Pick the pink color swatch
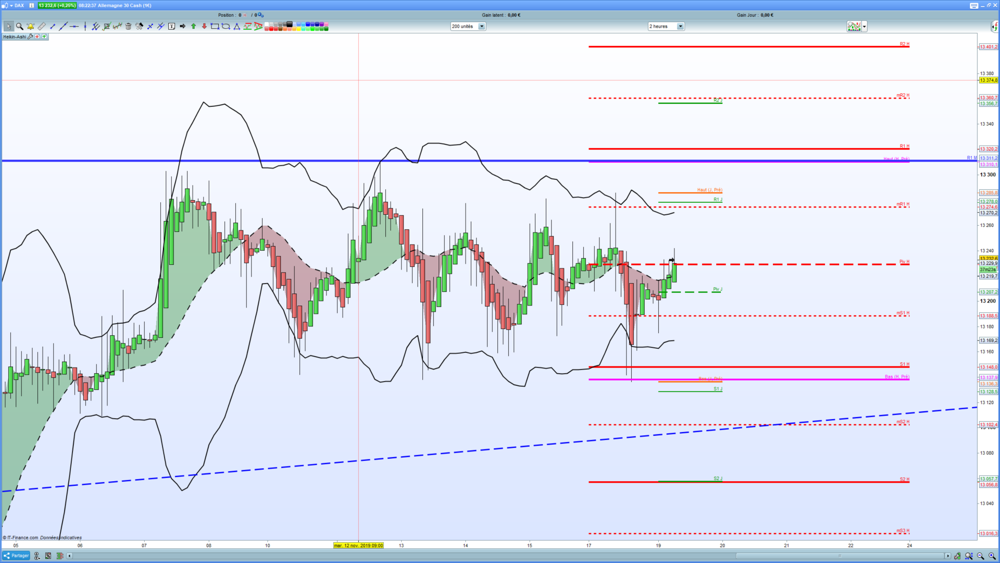 pos(326,24)
